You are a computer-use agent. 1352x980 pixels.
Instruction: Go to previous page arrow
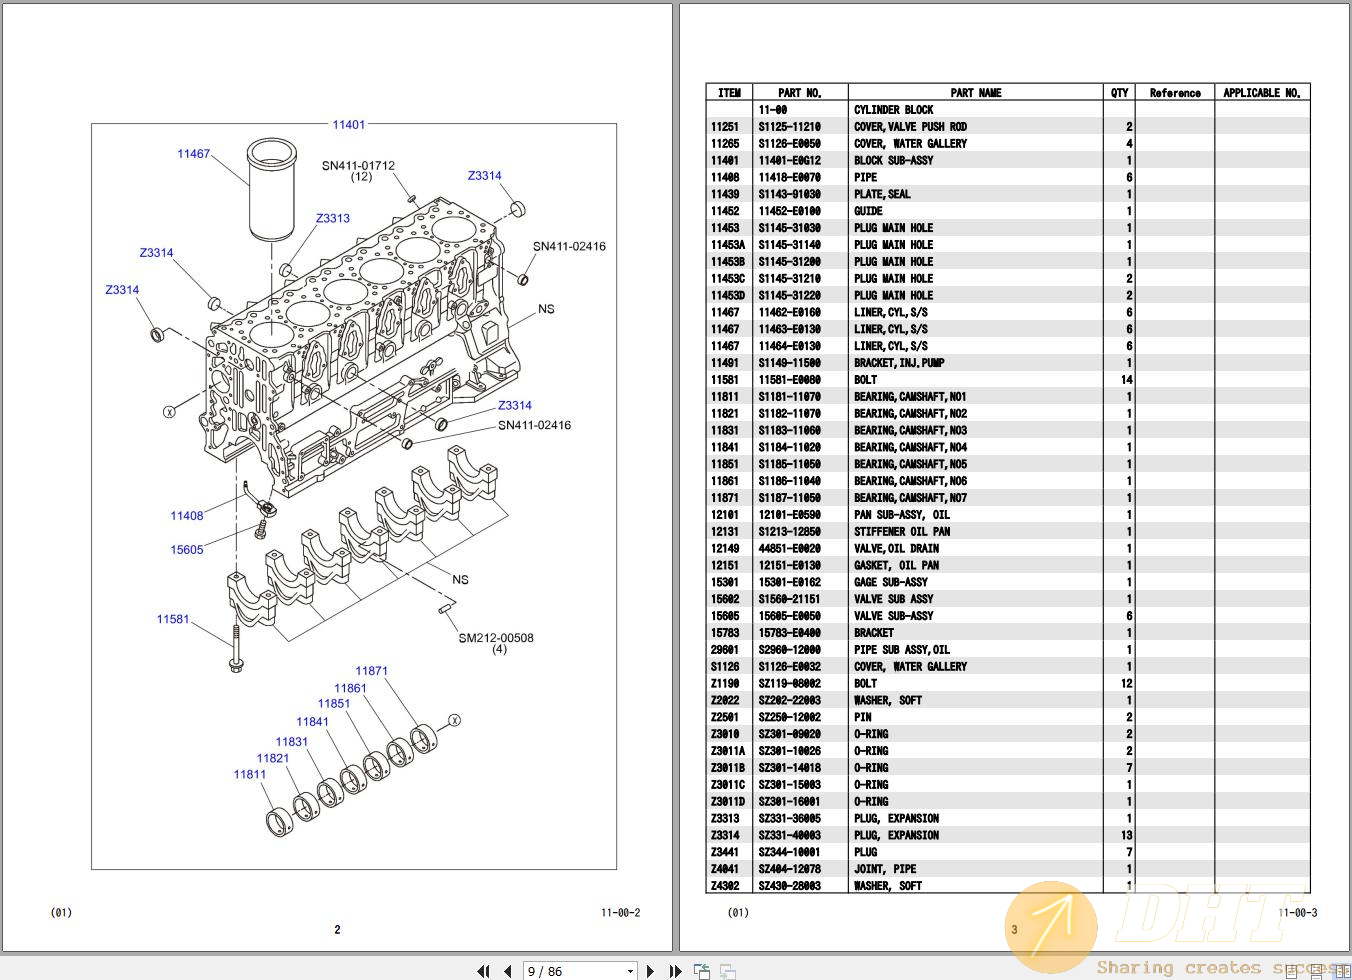508,970
